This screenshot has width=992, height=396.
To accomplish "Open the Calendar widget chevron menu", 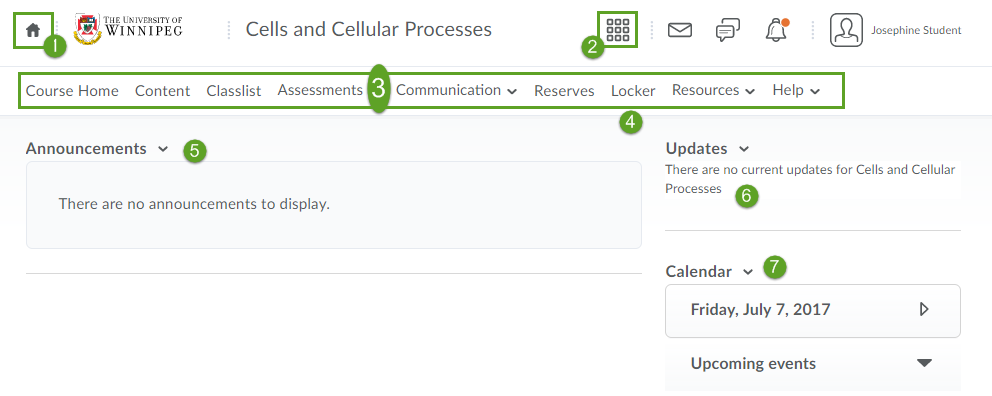I will click(748, 272).
